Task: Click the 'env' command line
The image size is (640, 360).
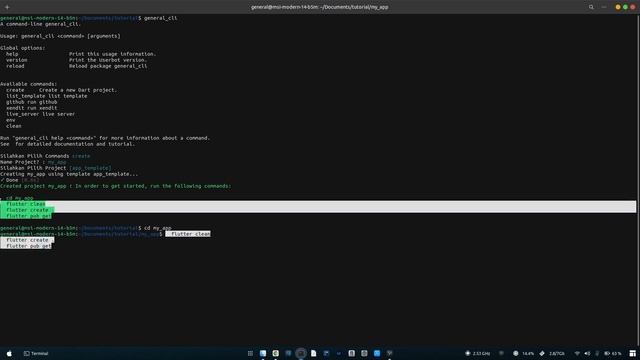Action: pos(10,120)
